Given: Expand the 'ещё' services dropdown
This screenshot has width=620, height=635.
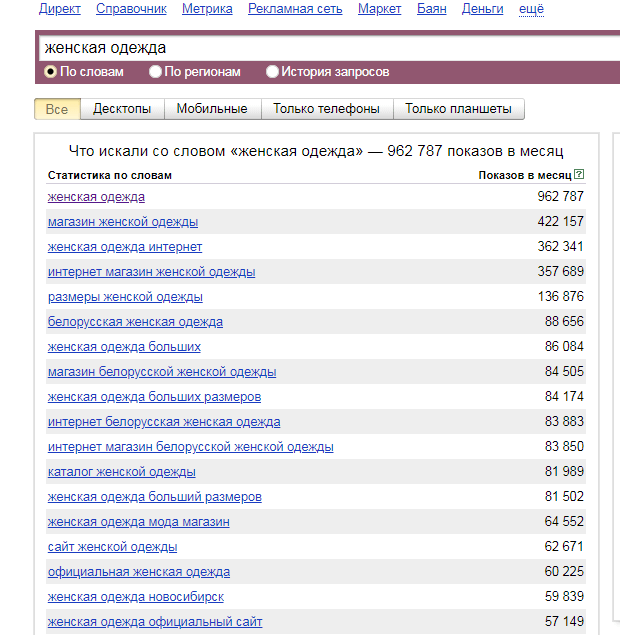Looking at the screenshot, I should pos(531,9).
